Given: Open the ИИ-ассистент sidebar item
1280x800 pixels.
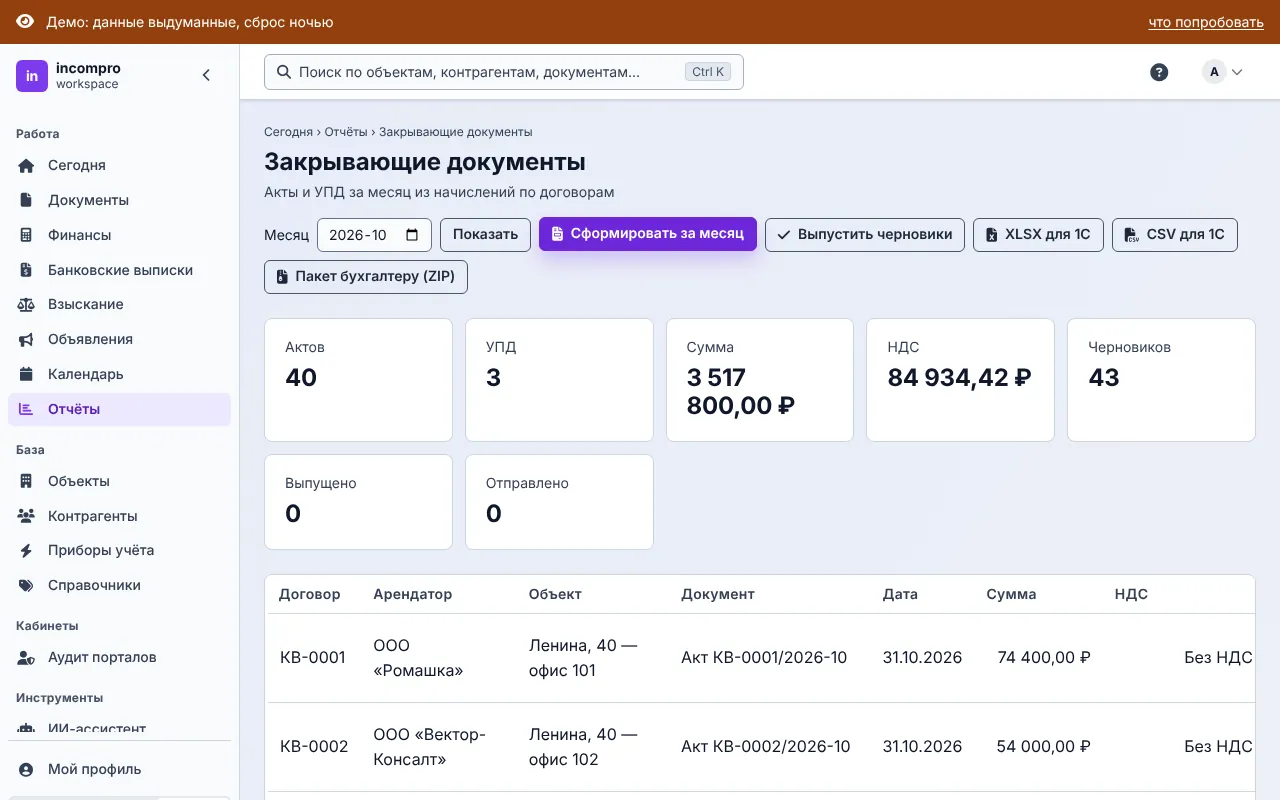Looking at the screenshot, I should [x=119, y=728].
